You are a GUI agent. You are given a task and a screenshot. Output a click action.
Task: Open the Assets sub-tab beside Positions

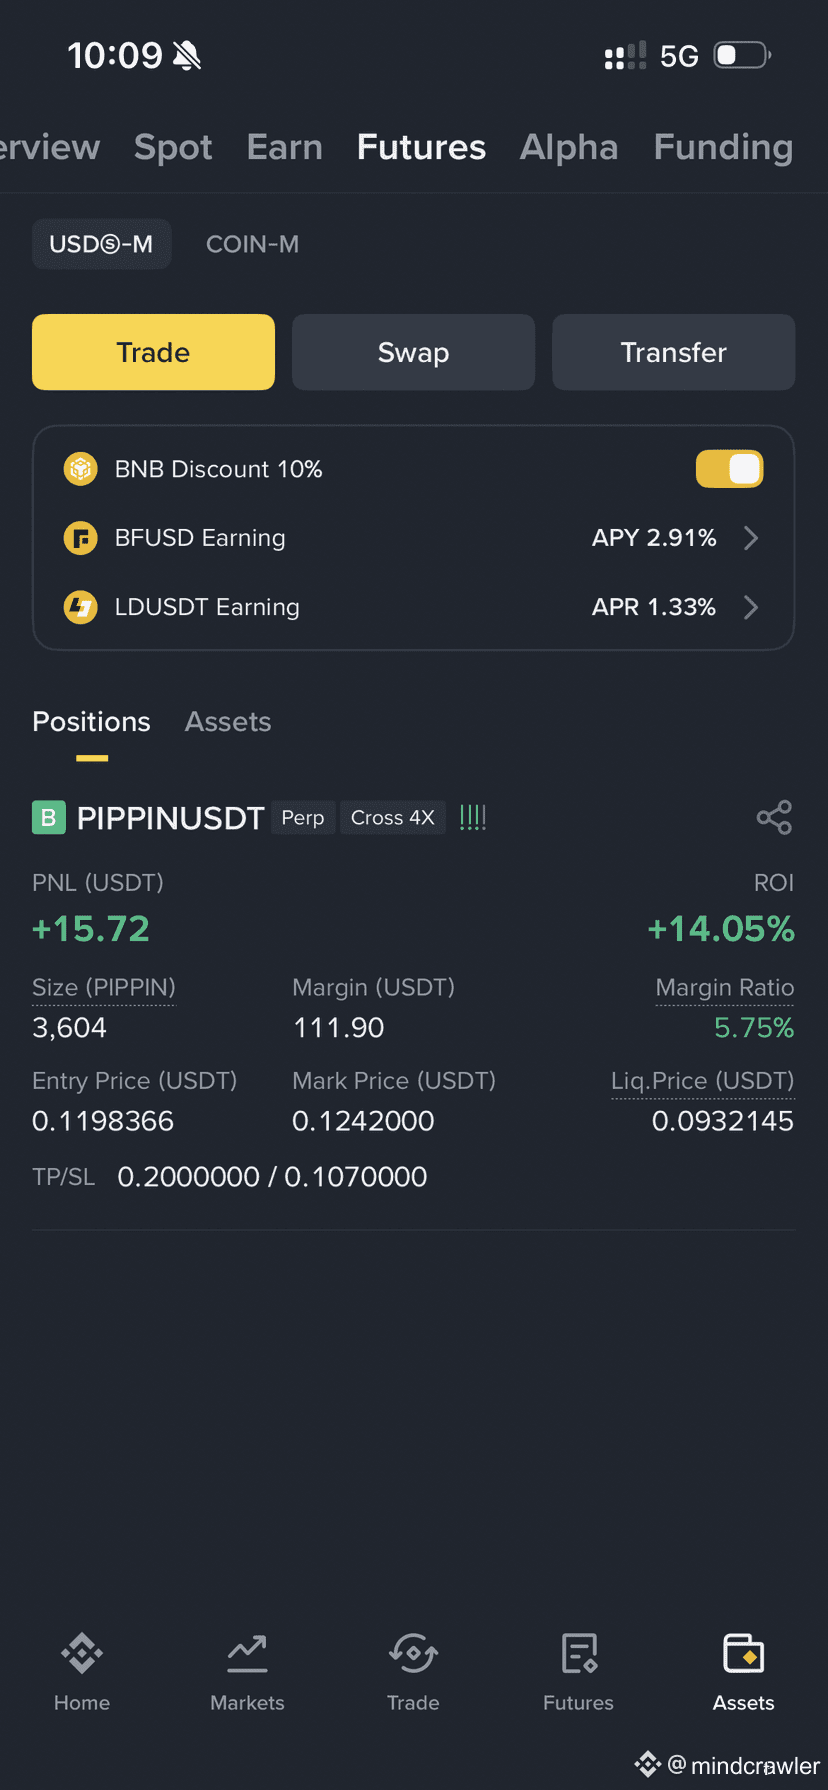pos(228,722)
